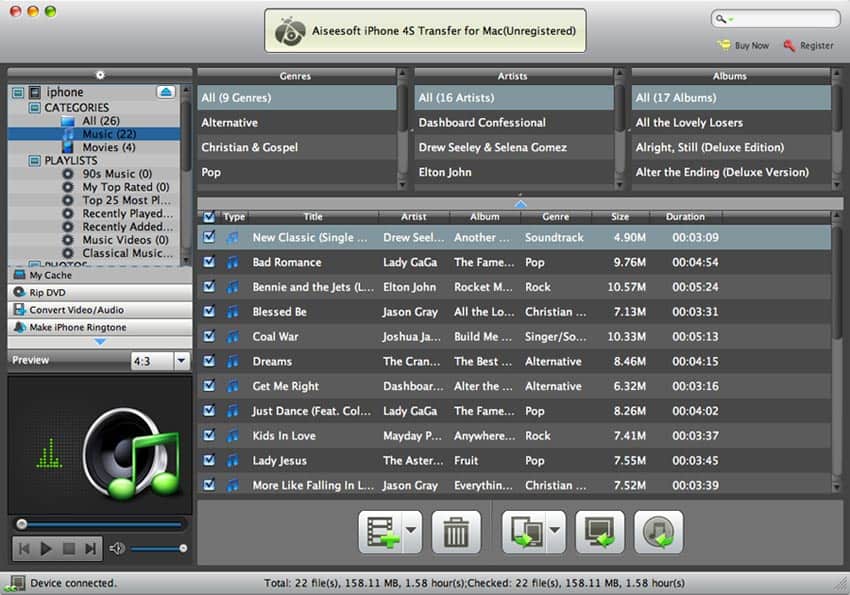Open export to computer dropdown arrow

(555, 531)
